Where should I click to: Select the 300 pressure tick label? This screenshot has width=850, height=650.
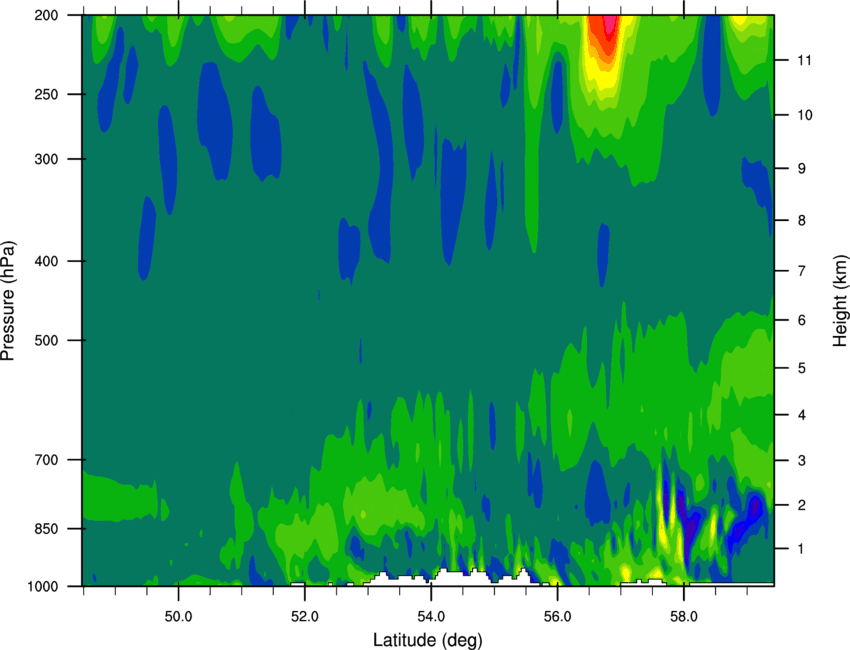point(46,159)
